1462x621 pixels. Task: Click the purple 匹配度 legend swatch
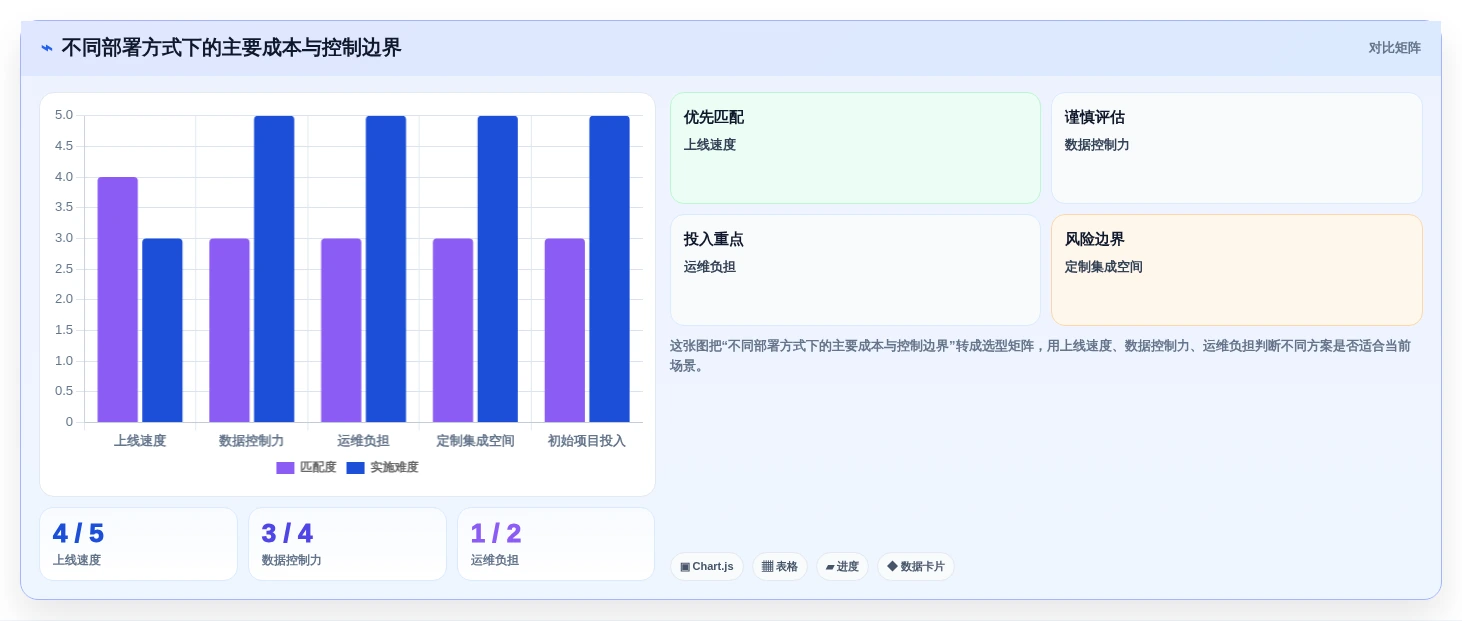[x=285, y=468]
